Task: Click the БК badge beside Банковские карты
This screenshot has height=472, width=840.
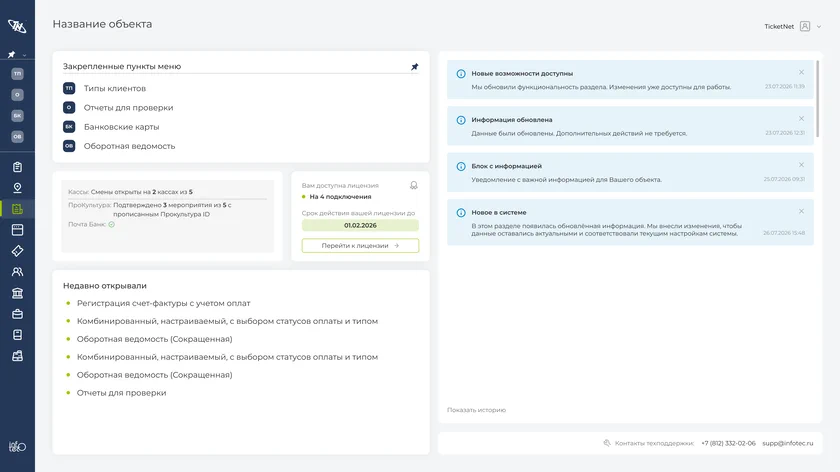Action: pos(69,126)
